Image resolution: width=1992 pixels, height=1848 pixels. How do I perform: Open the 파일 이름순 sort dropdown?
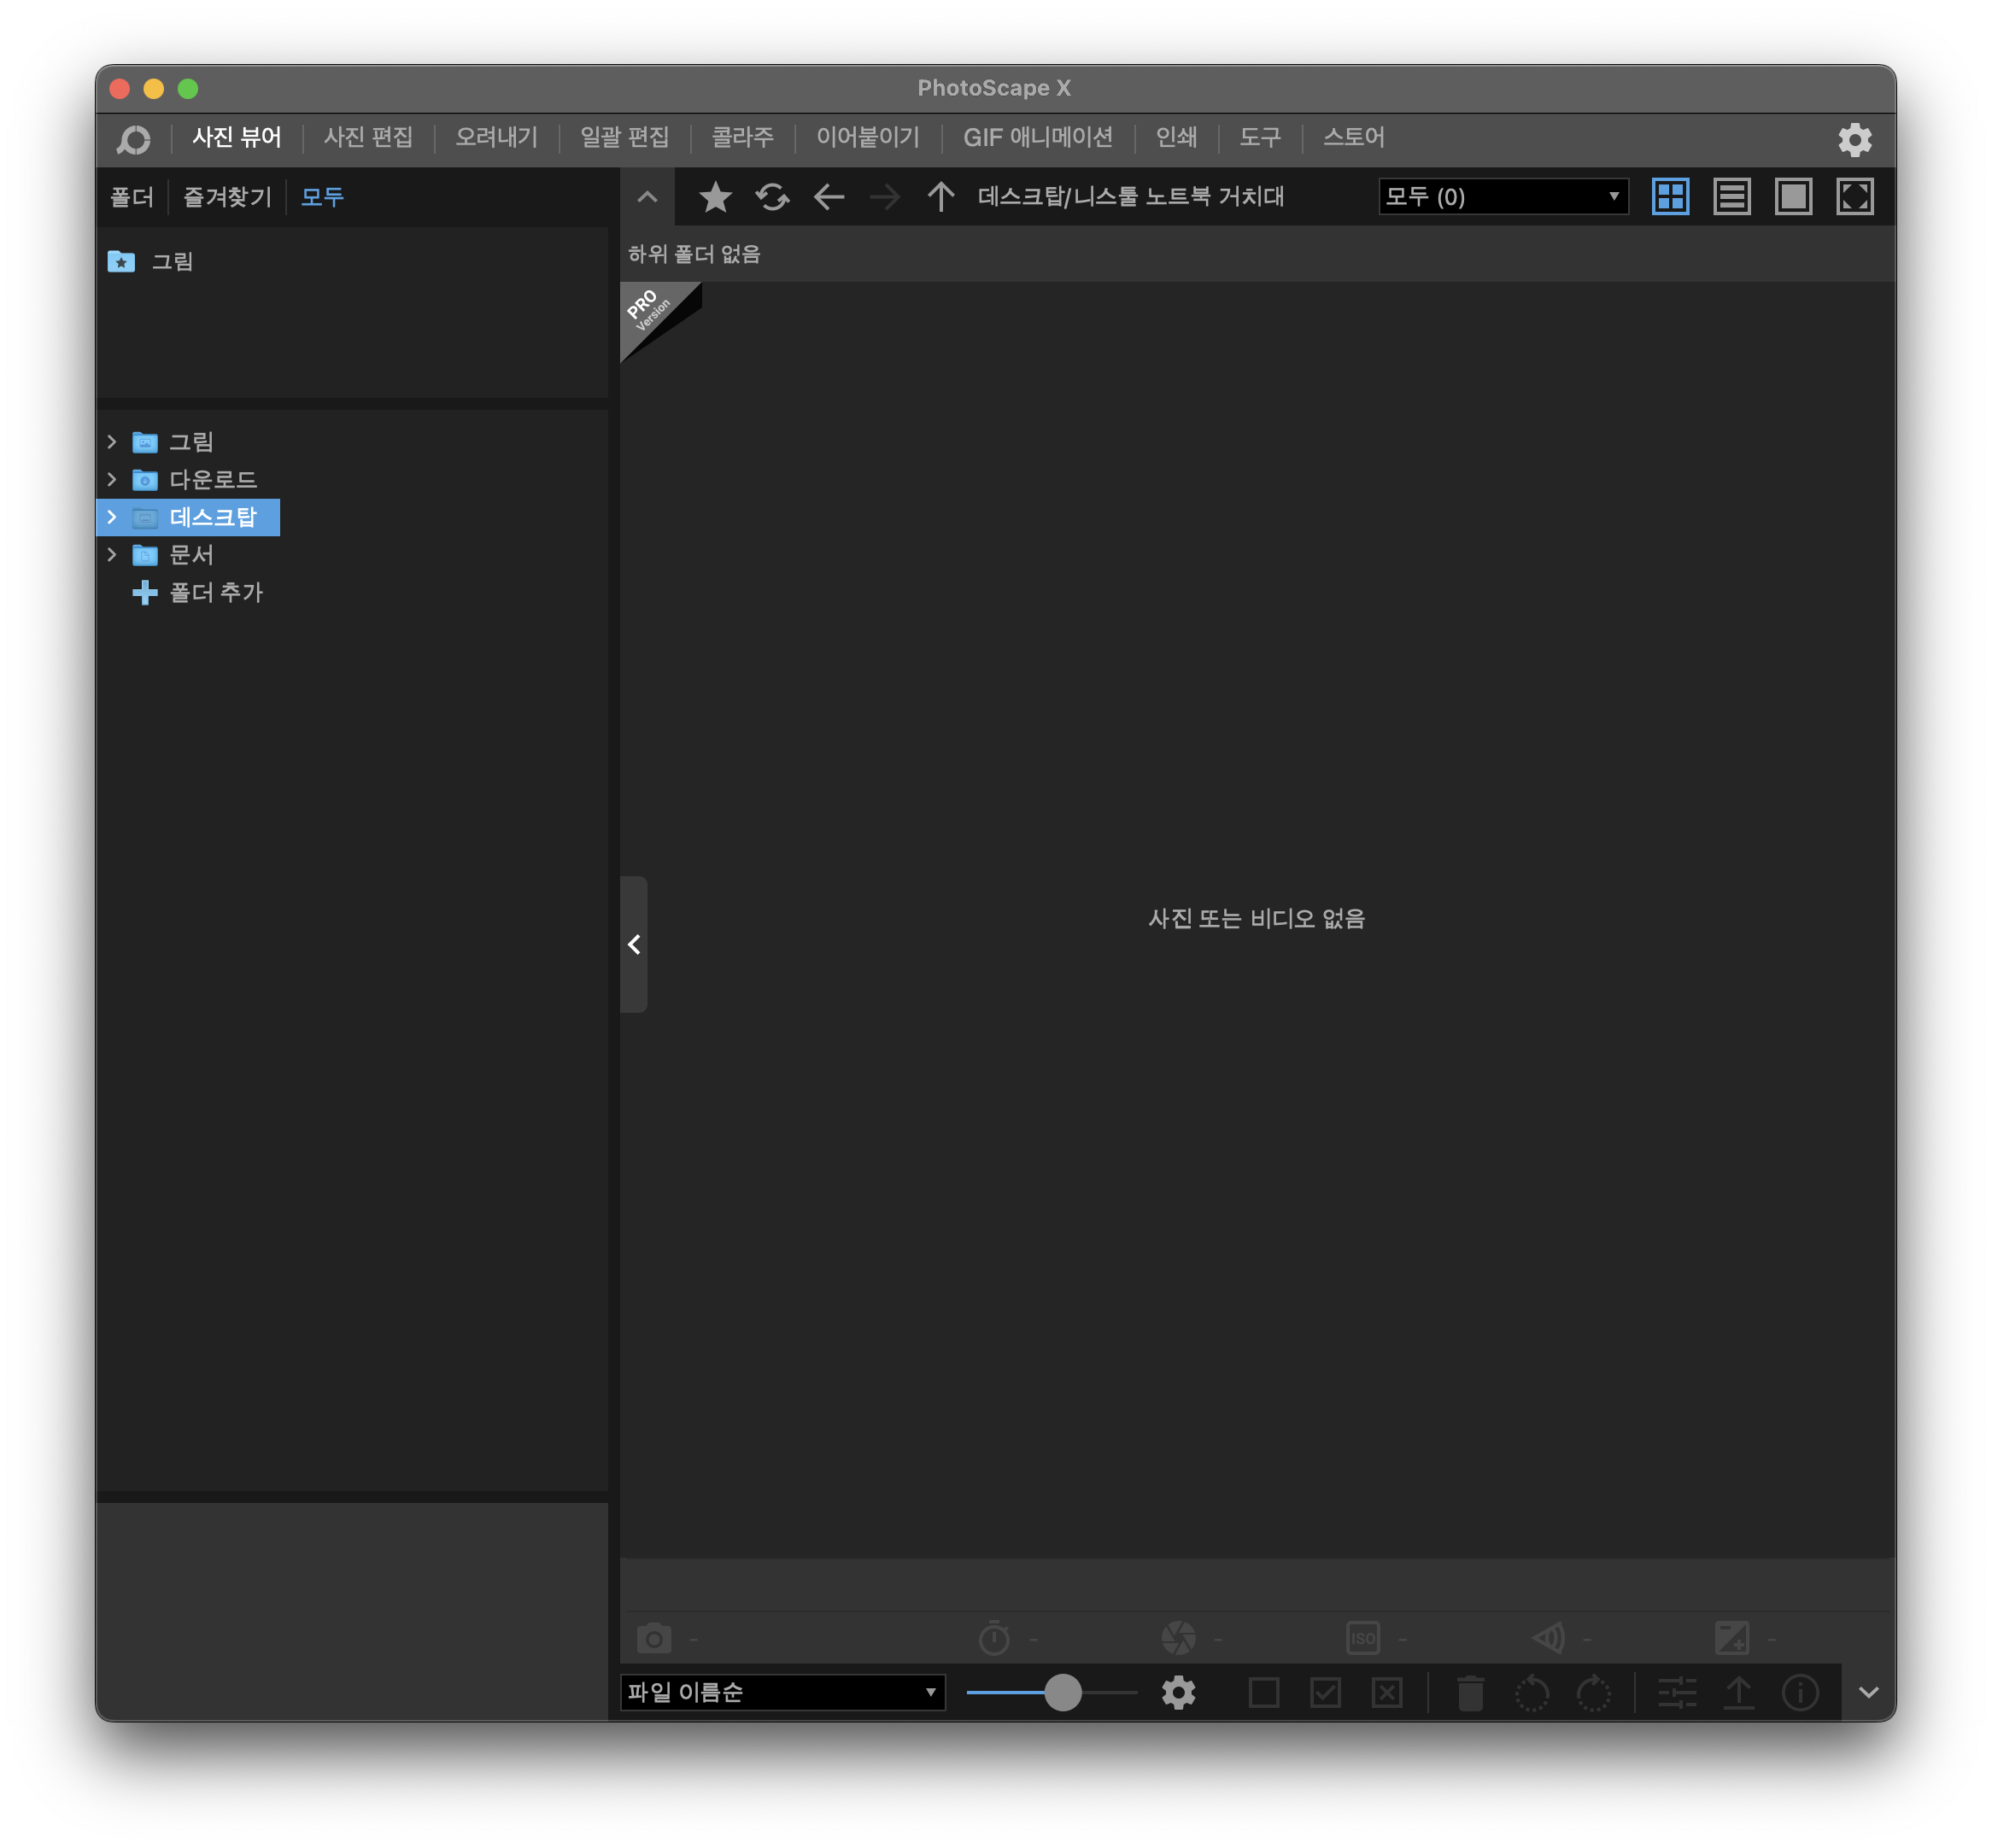(782, 1693)
